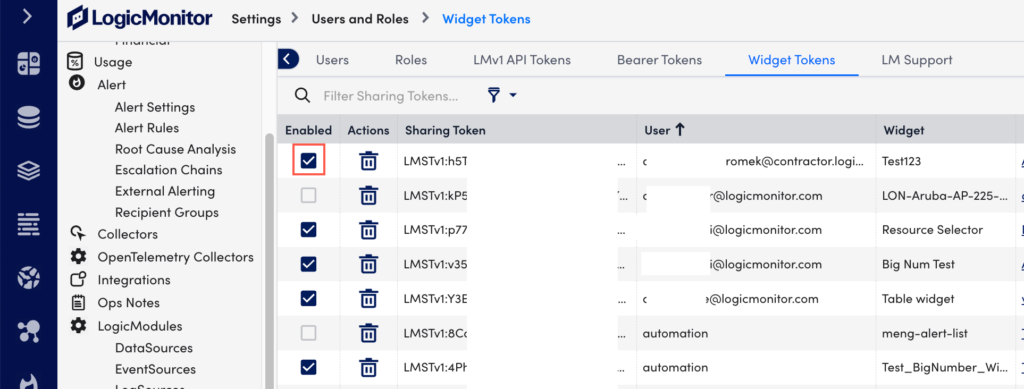This screenshot has height=389, width=1024.
Task: Click the OpenTelemetry Collectors gear icon
Action: (78, 257)
